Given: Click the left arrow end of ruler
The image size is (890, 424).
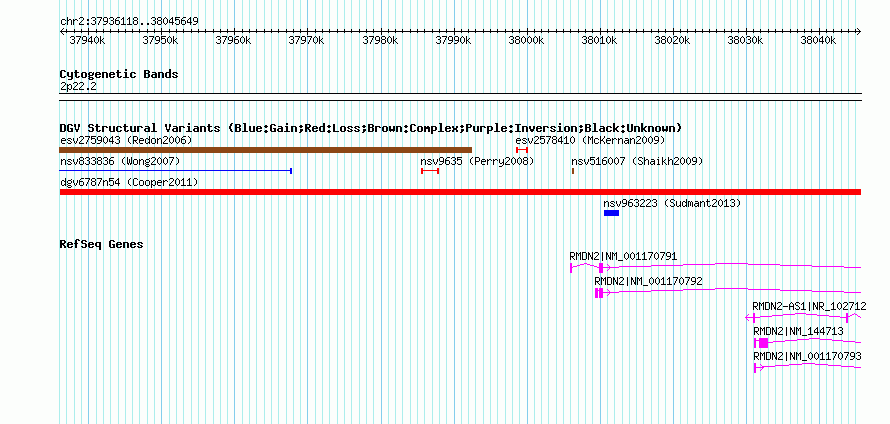Looking at the screenshot, I should point(62,32).
